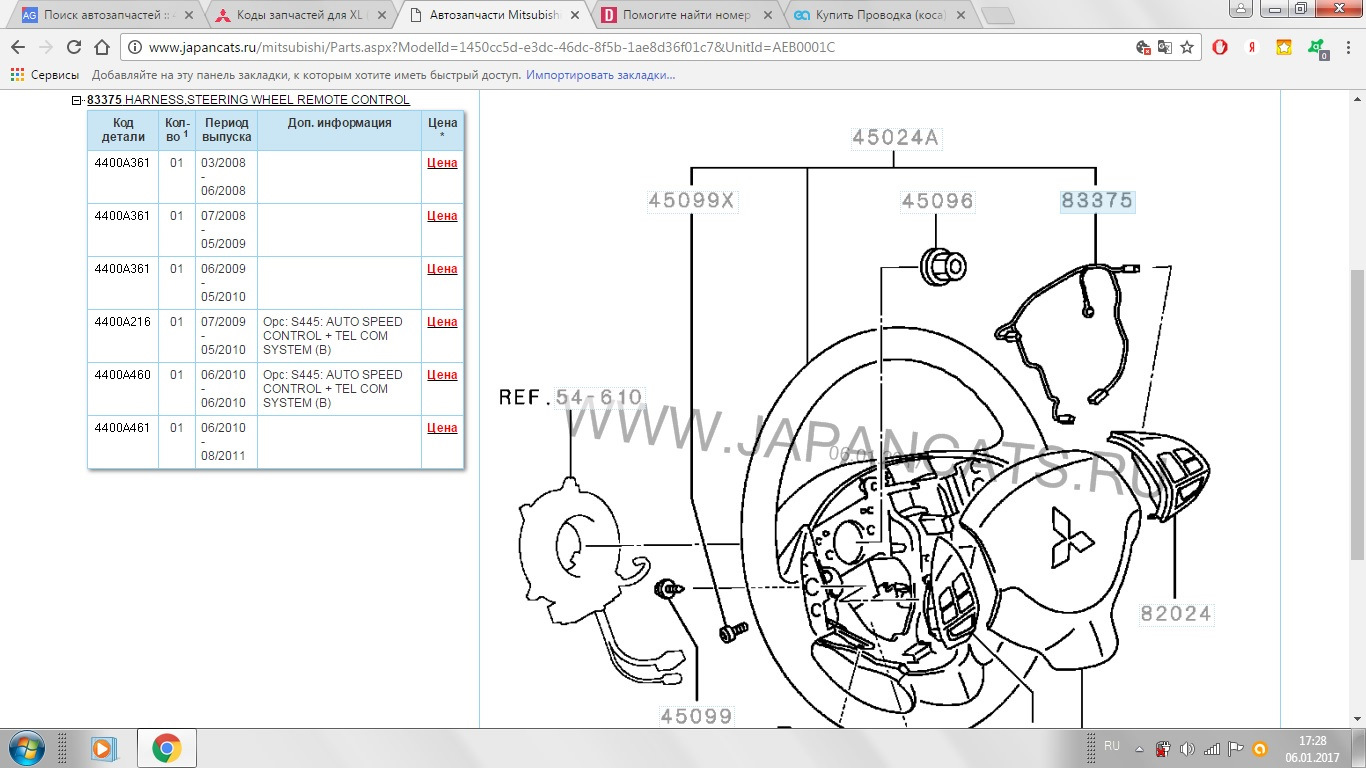Click the Chrome taskbar icon

pyautogui.click(x=166, y=748)
